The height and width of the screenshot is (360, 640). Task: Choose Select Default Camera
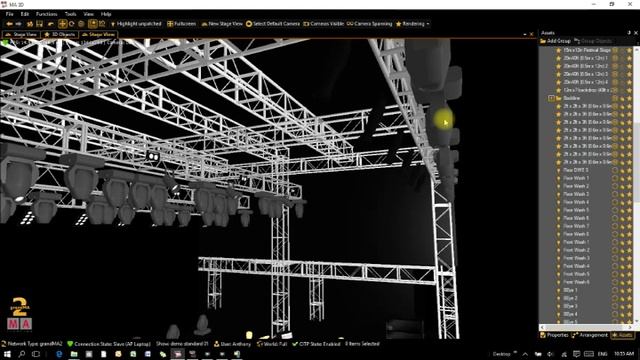coord(273,24)
